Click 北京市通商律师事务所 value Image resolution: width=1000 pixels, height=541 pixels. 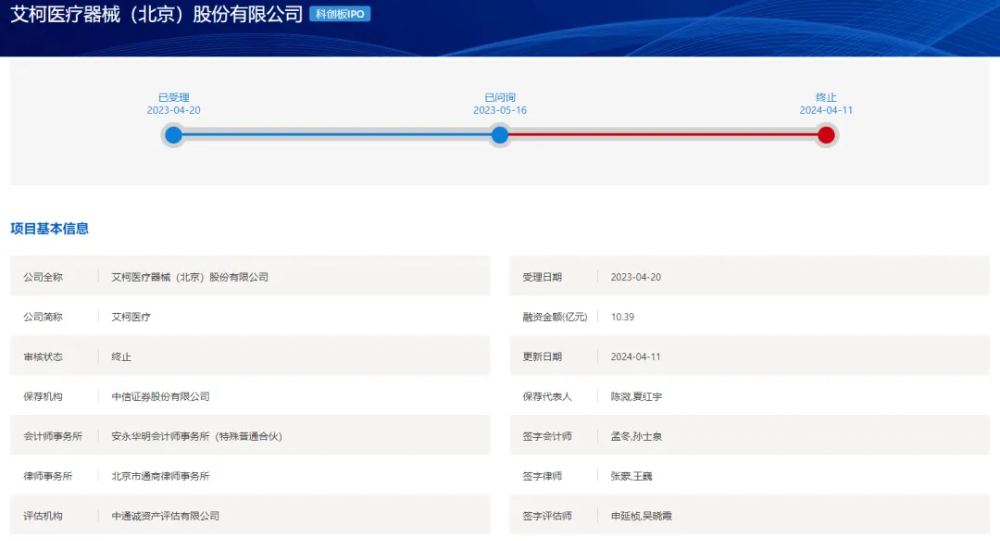pos(160,476)
